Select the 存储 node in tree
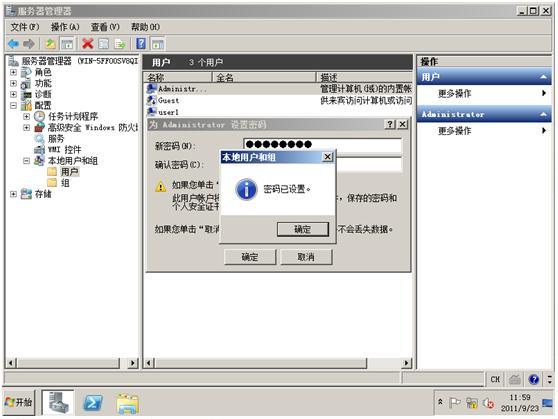This screenshot has height=419, width=558. coord(43,194)
